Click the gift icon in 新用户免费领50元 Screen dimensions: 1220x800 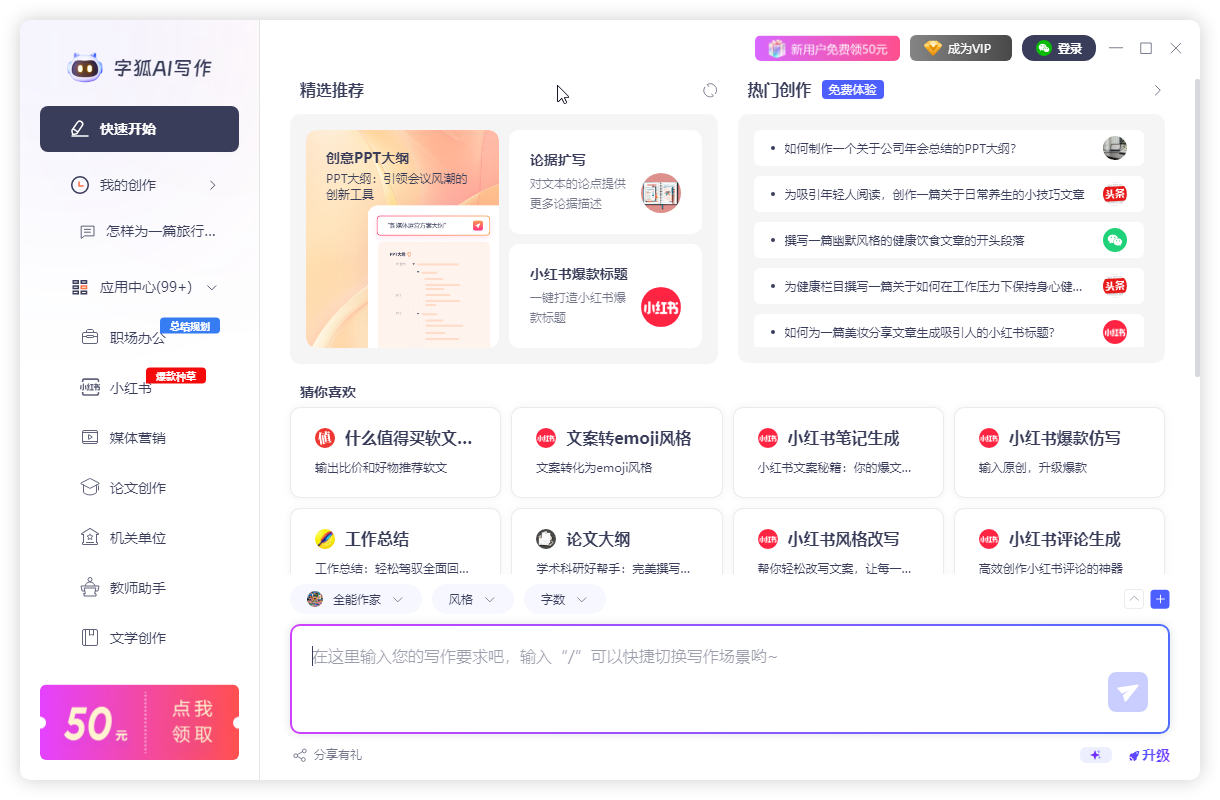(x=777, y=48)
